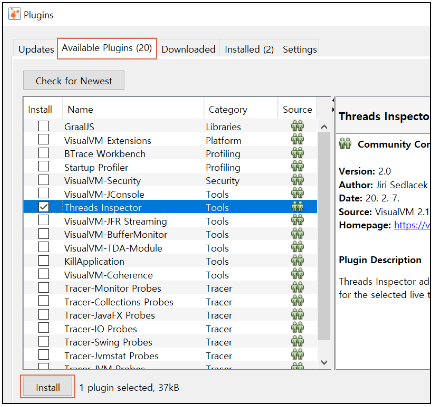Click community source icon for Tracer-IO Probes row
Viewport: 433px width, 407px height.
[x=297, y=328]
